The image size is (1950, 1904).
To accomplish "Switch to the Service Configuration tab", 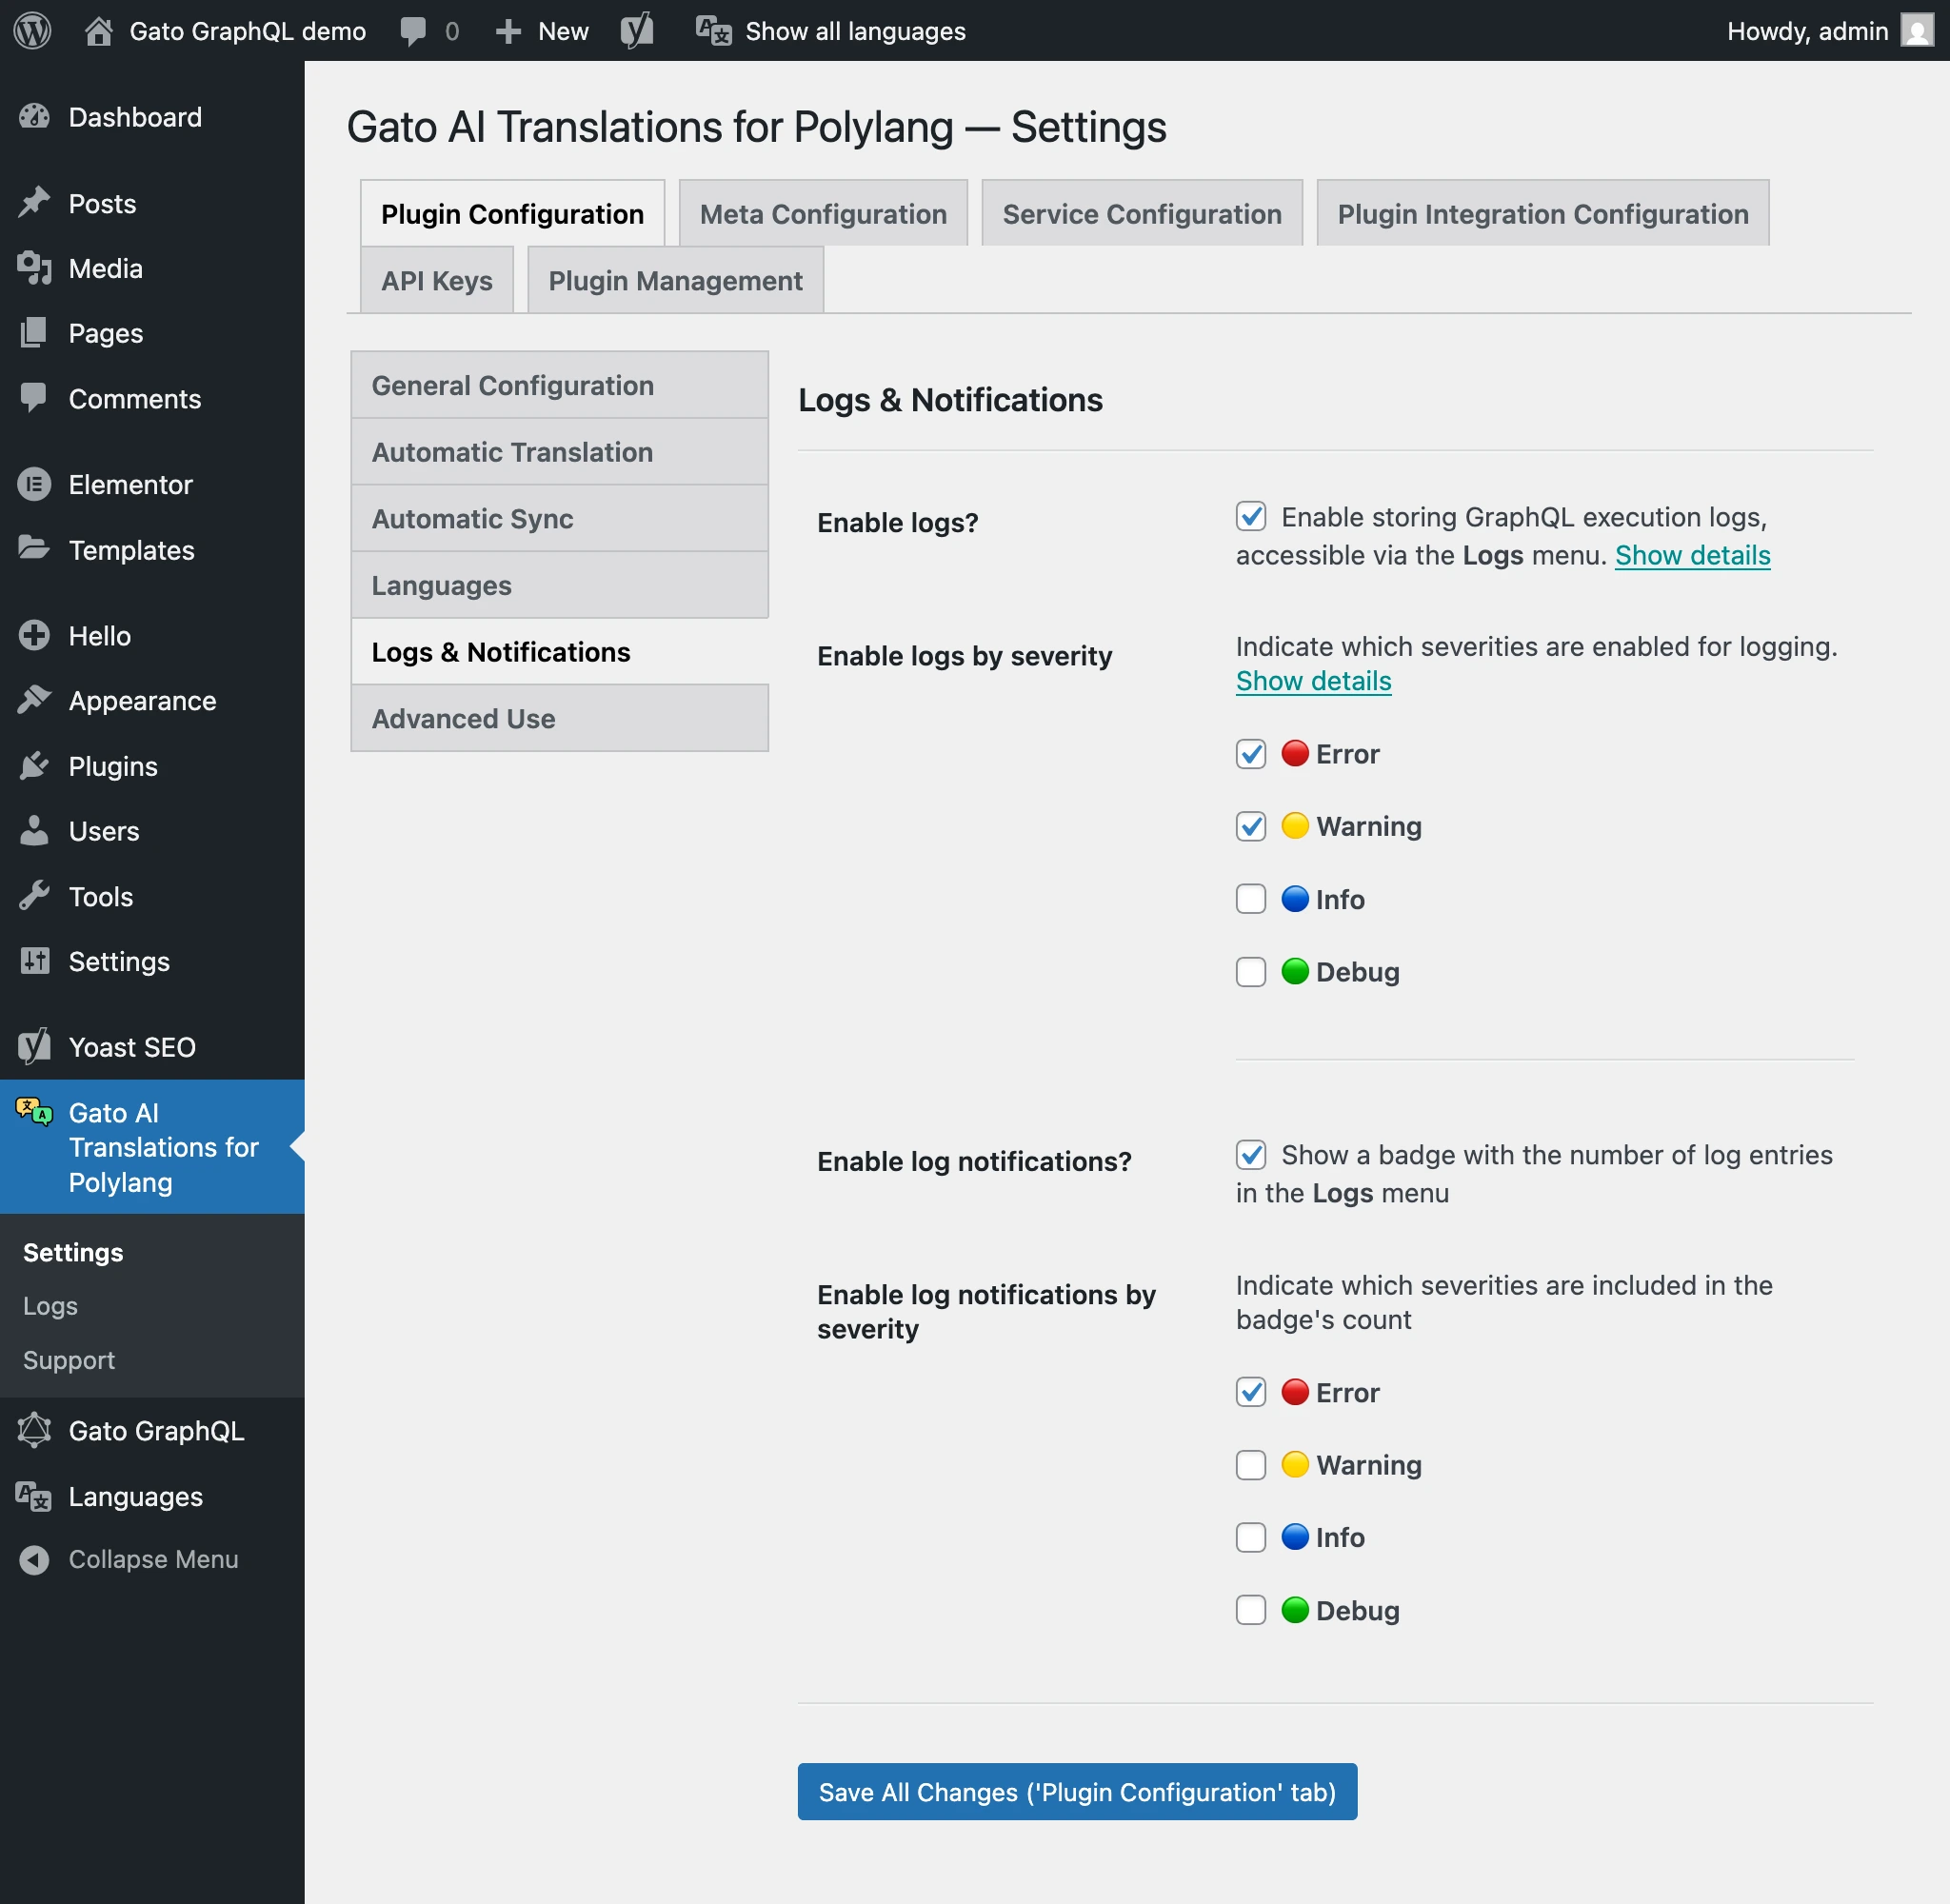I will click(x=1142, y=213).
